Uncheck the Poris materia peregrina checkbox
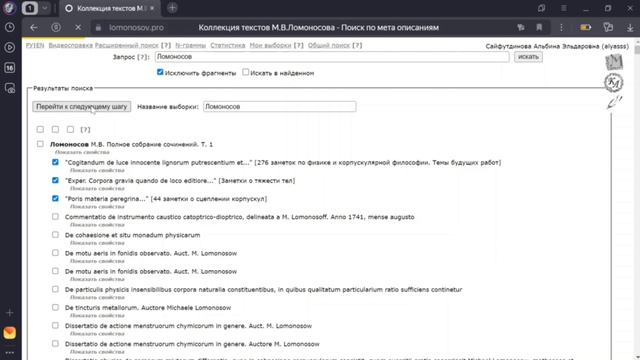The image size is (640, 360). [55, 198]
